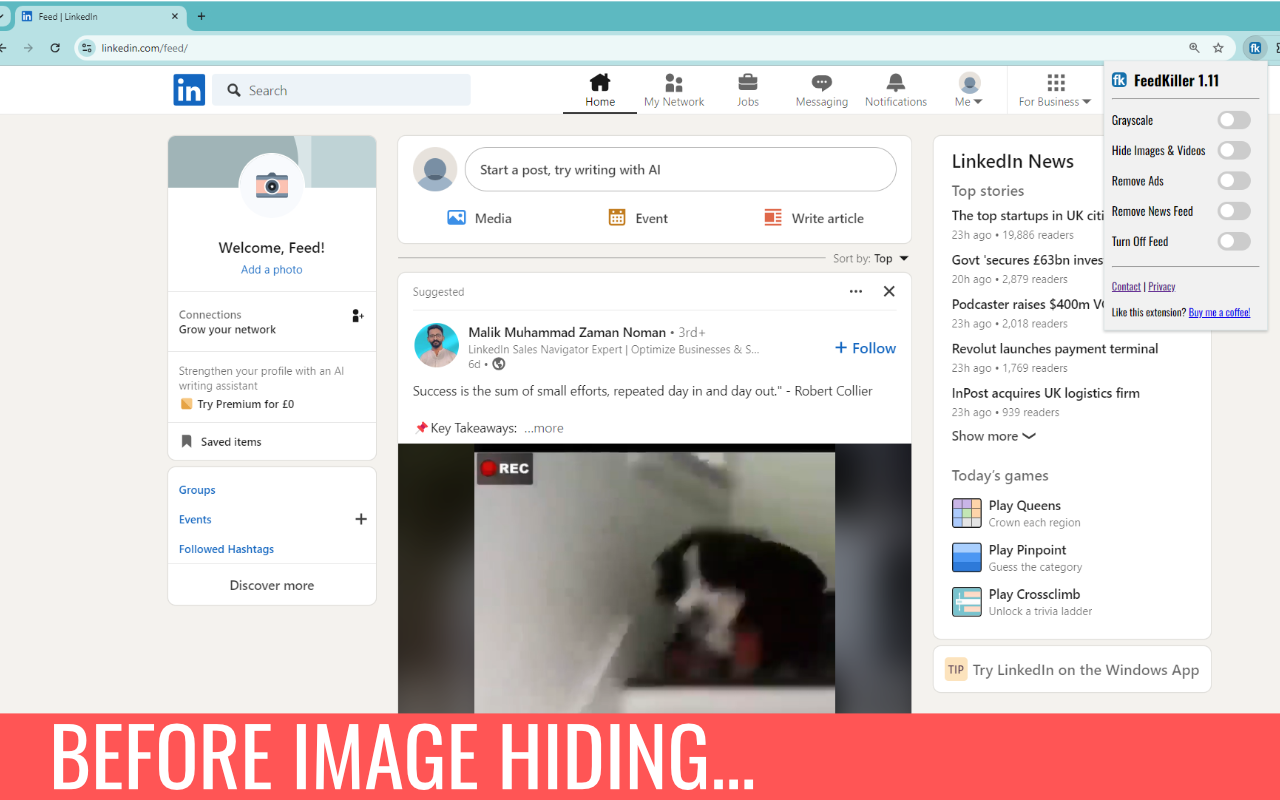
Task: Open the InPost acquires UK logistics firm story
Action: click(x=1046, y=393)
